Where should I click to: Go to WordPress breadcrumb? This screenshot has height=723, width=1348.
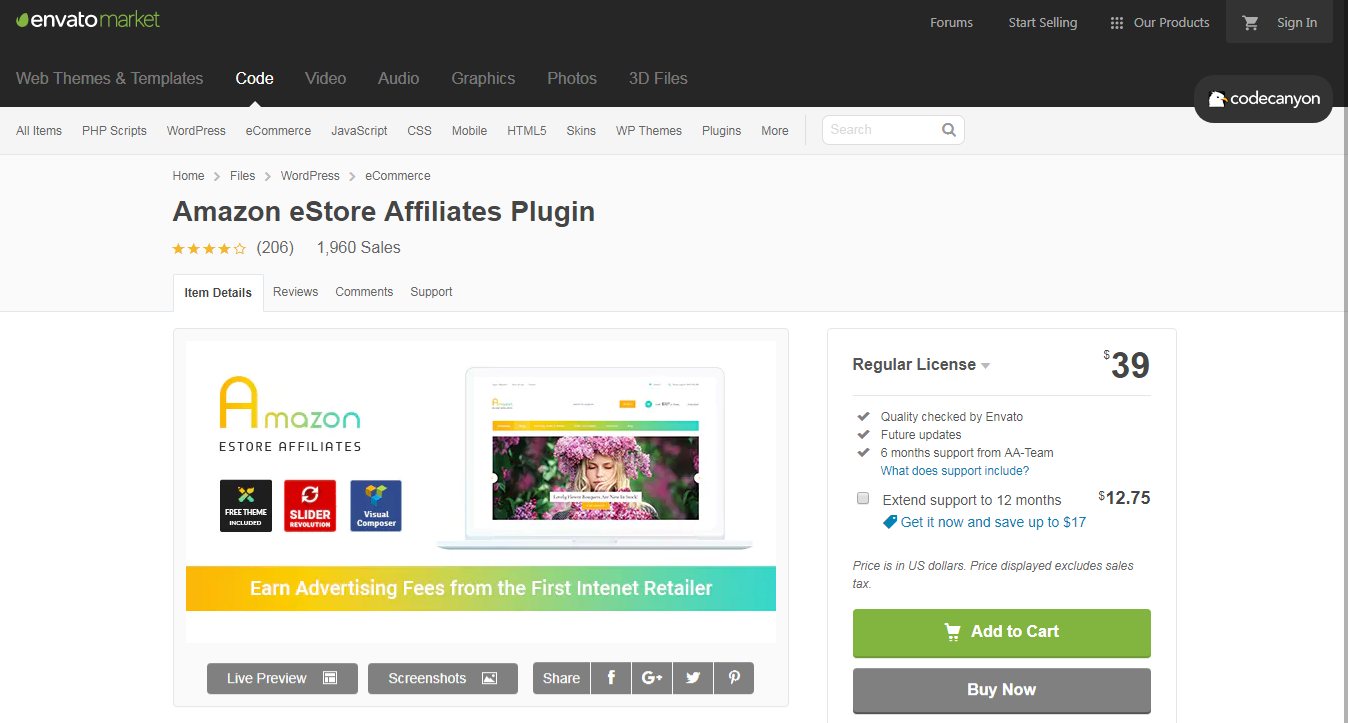pos(310,176)
